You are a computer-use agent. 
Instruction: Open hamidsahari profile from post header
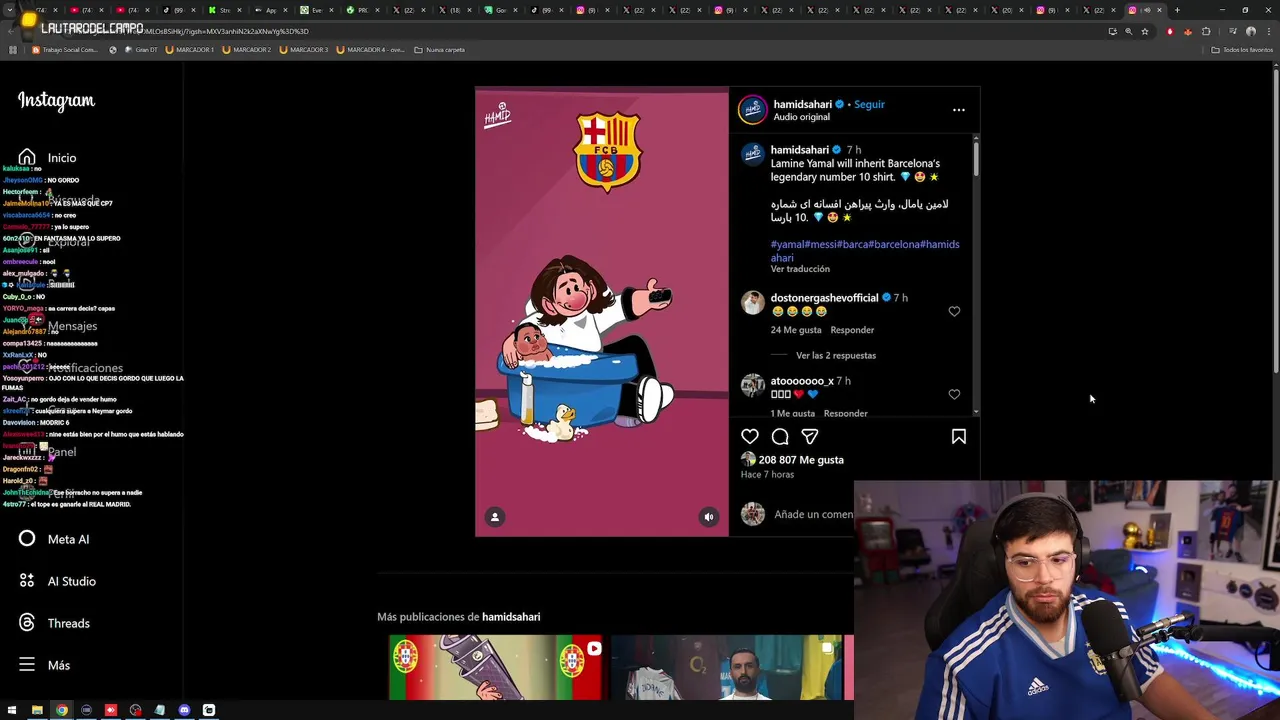click(x=802, y=104)
